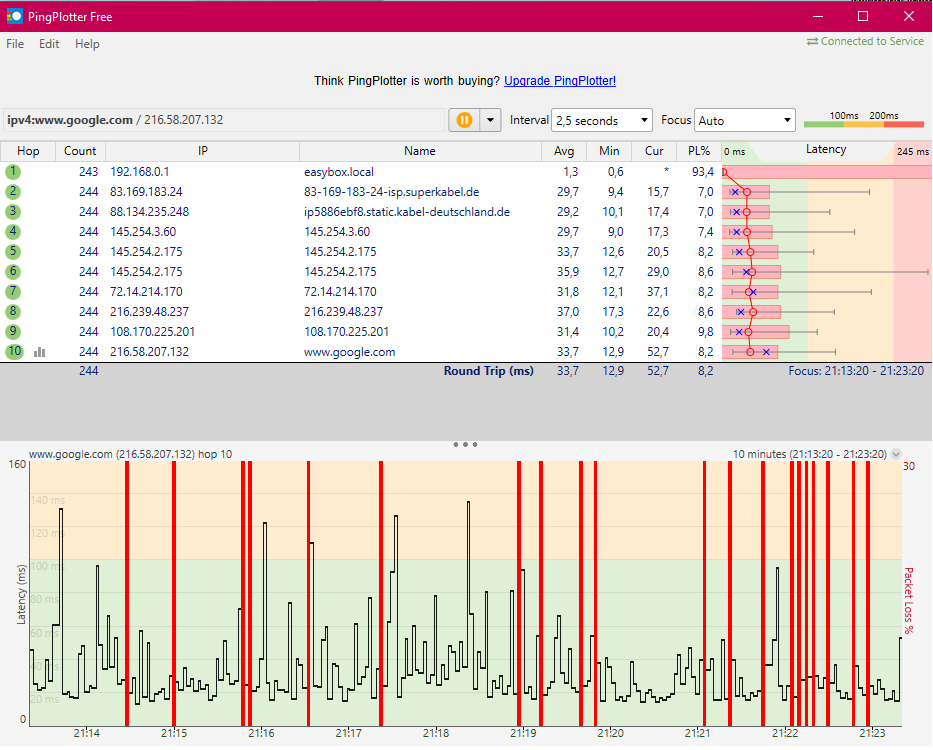Select the hop 5 number badge
933x750 pixels.
(13, 251)
